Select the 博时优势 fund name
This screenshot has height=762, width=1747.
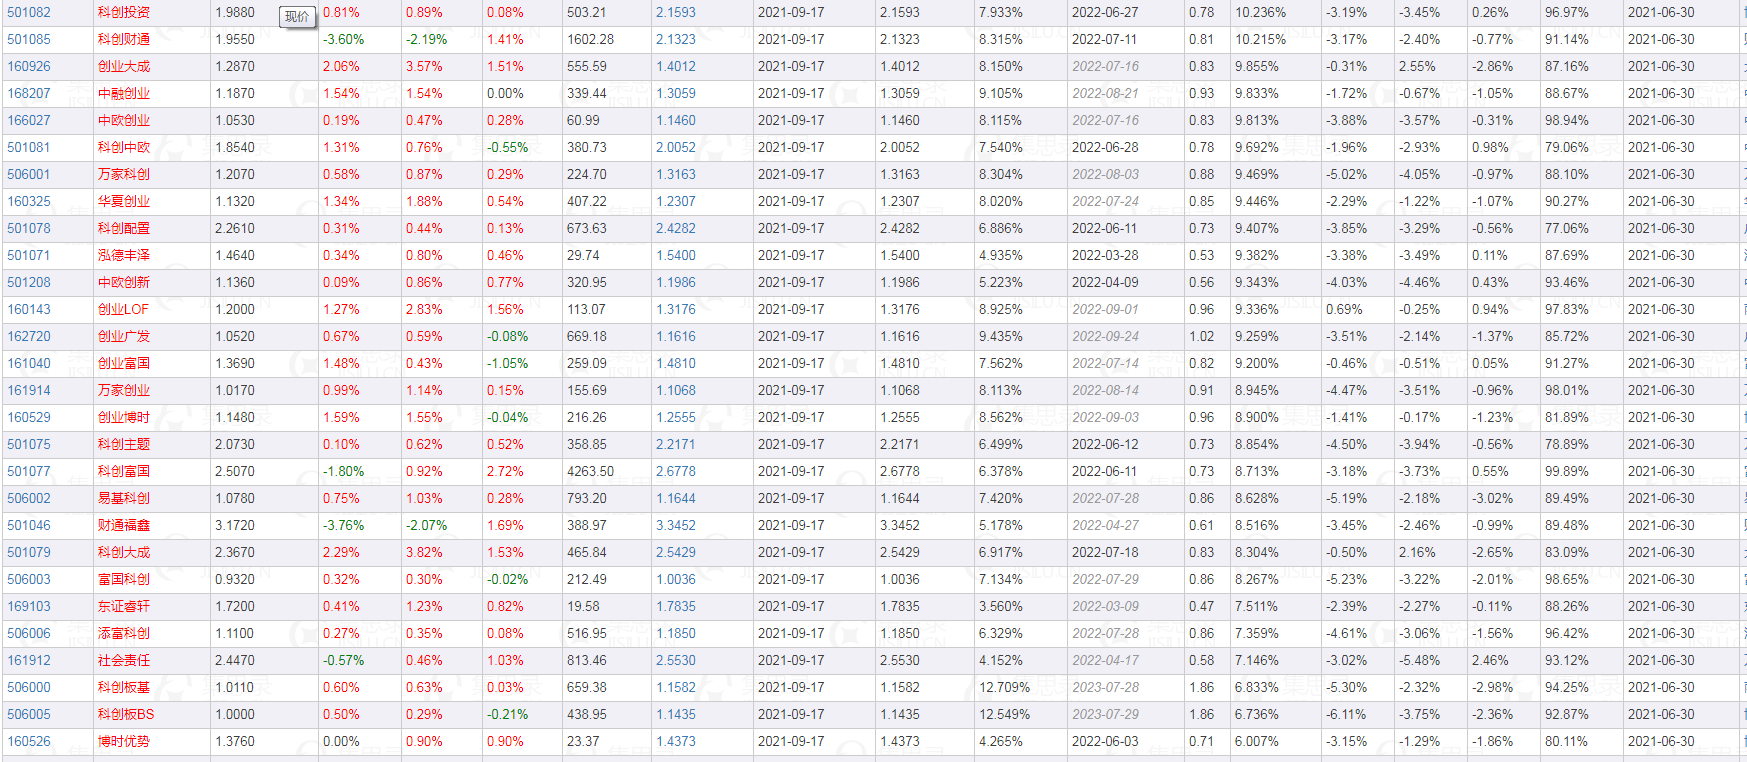click(124, 741)
